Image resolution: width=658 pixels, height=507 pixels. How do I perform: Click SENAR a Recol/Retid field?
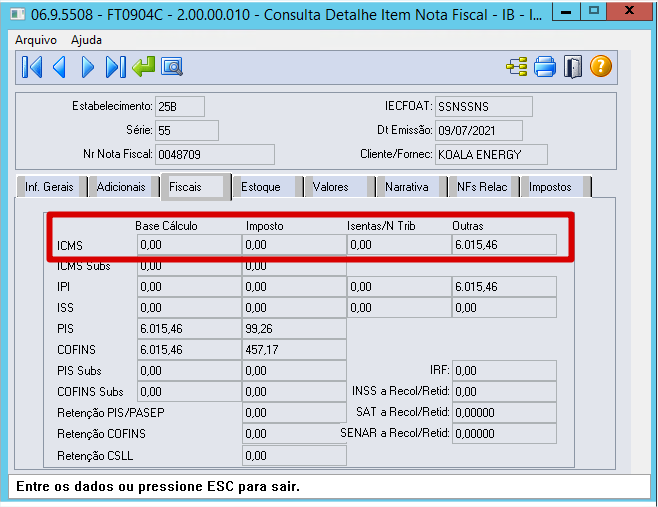[x=504, y=434]
